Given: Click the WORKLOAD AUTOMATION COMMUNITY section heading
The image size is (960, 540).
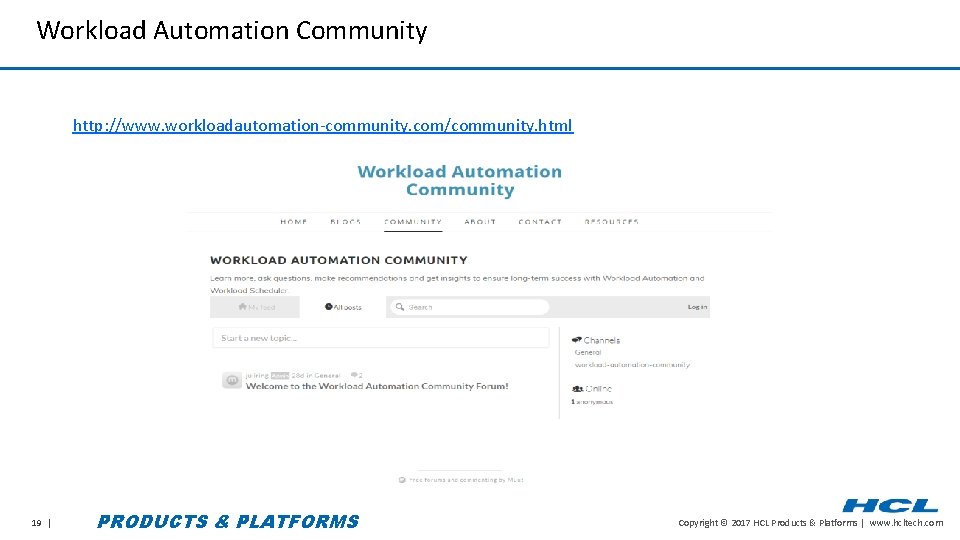Looking at the screenshot, I should pos(339,260).
